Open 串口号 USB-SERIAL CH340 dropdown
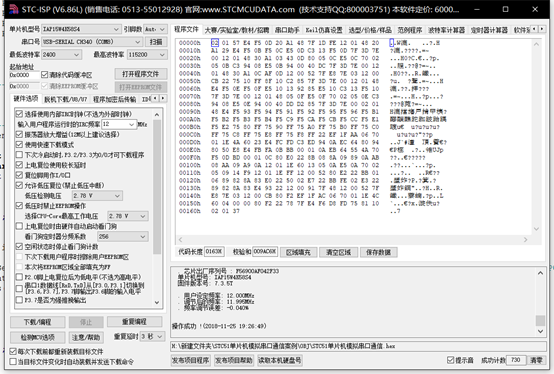 coord(92,42)
